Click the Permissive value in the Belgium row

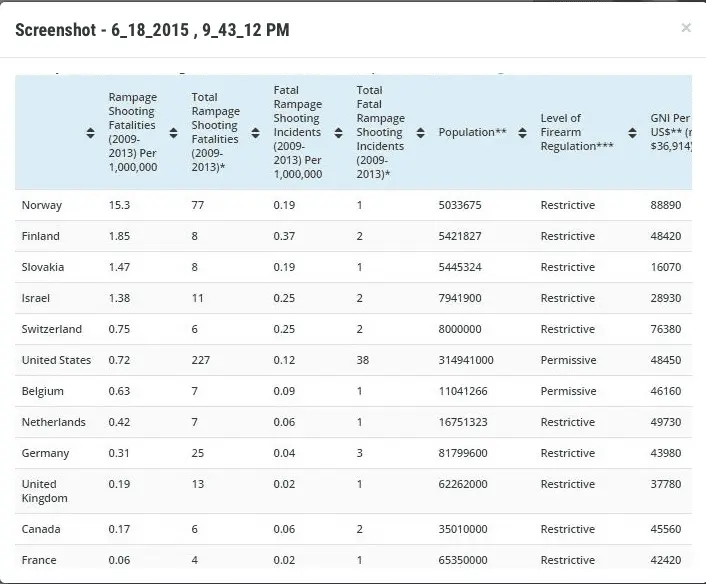coord(568,391)
